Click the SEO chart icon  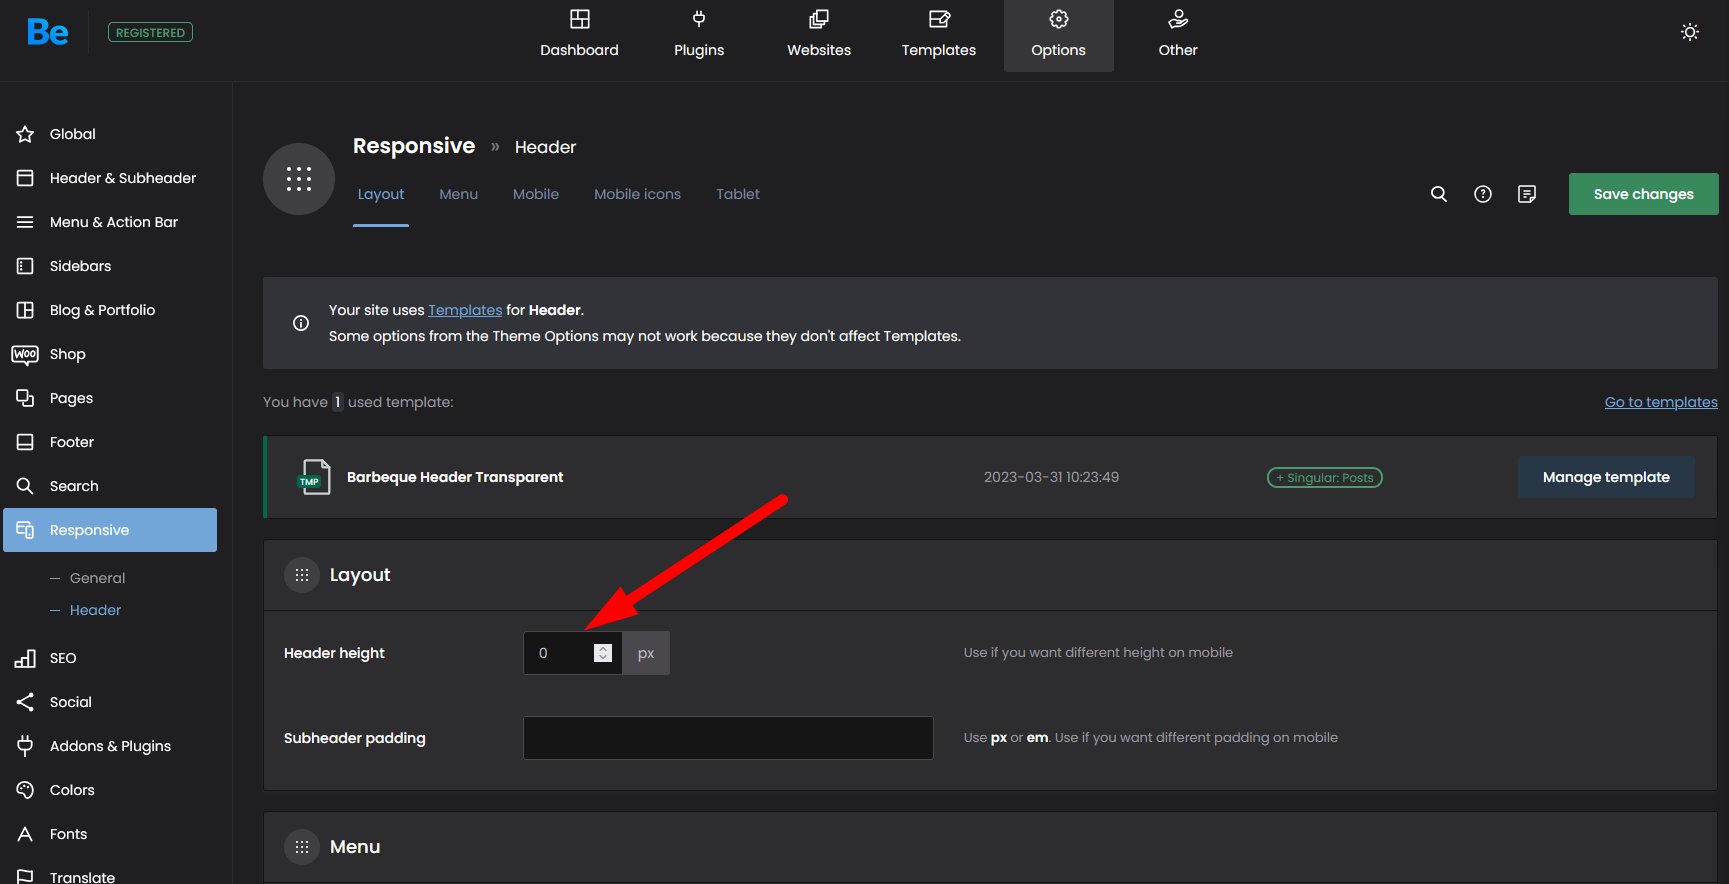point(25,658)
